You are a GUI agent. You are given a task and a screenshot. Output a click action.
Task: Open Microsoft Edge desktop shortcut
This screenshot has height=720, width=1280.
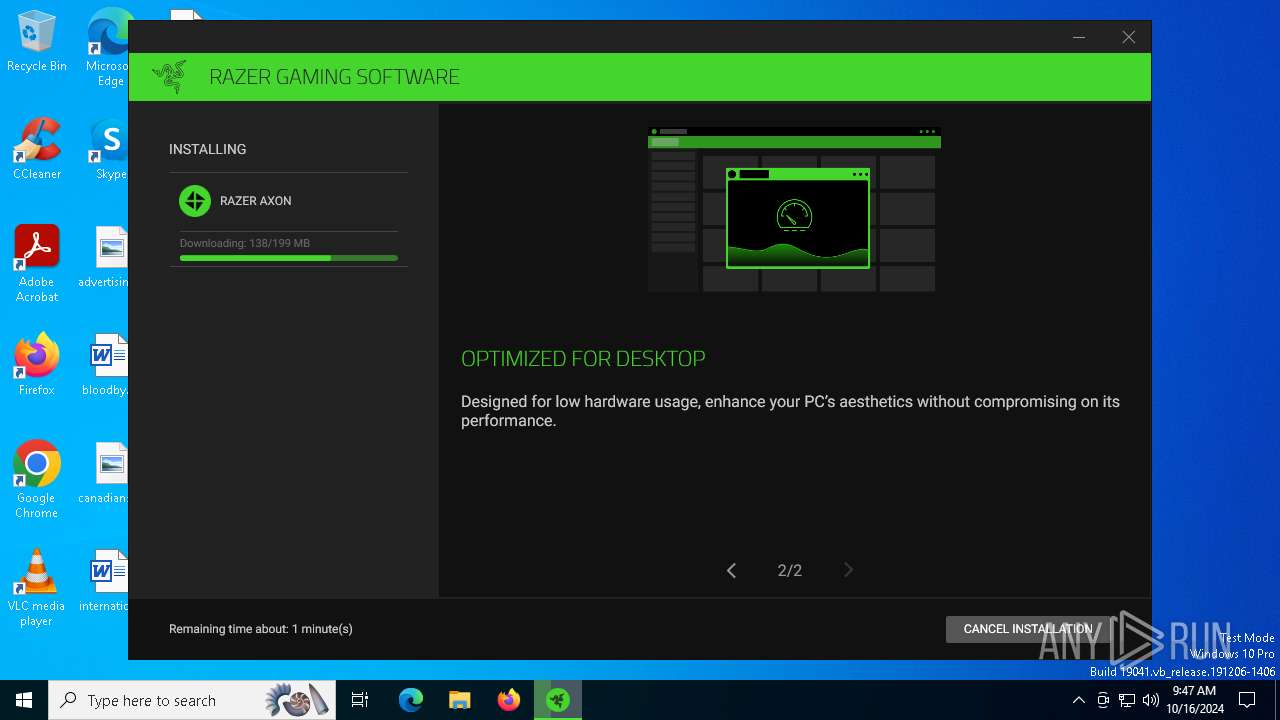tap(108, 48)
